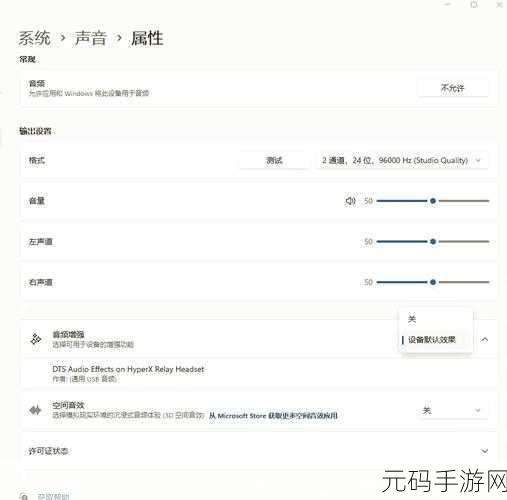
Task: Click the audio enhancement icon
Action: click(x=36, y=339)
